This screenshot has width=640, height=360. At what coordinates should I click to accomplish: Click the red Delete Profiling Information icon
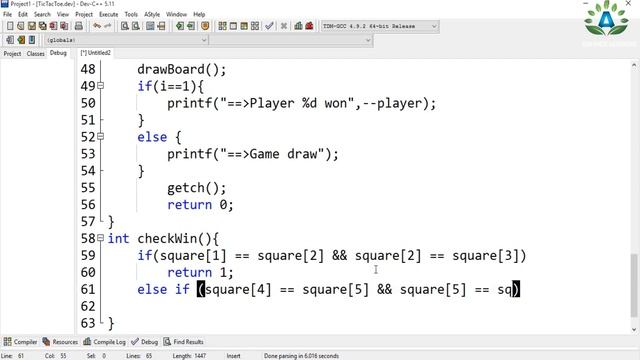309,26
